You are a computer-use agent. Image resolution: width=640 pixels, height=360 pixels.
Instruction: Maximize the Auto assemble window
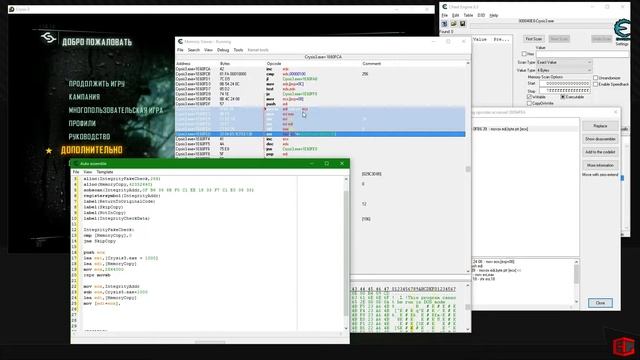[x=327, y=163]
